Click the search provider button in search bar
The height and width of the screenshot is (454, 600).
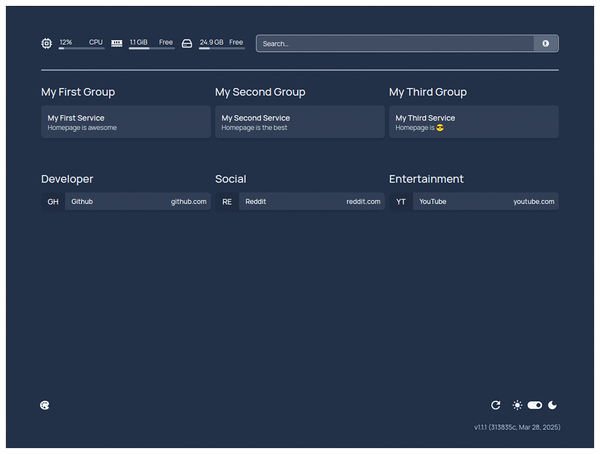546,43
